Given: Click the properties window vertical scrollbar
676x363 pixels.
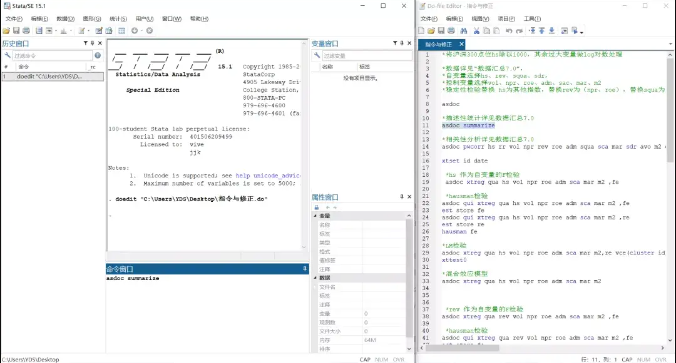Looking at the screenshot, I should click(408, 278).
